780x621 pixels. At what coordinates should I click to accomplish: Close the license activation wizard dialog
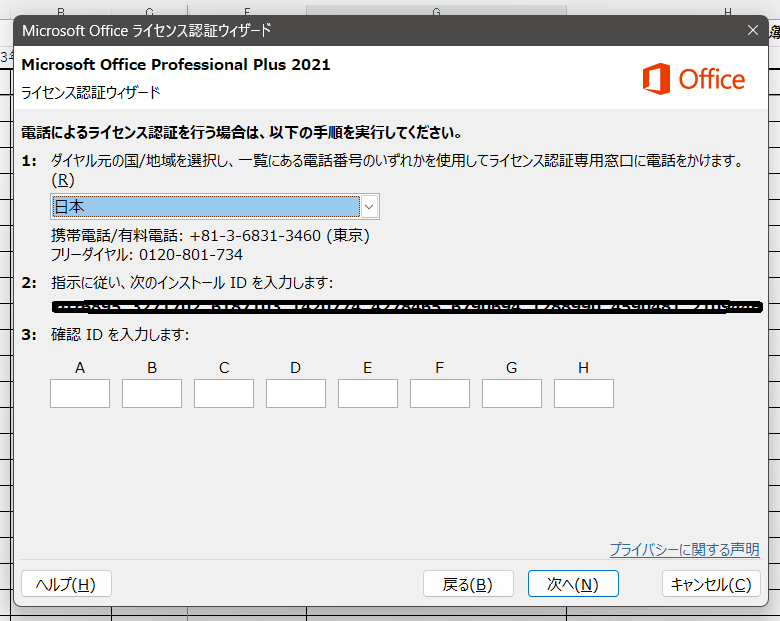[753, 30]
